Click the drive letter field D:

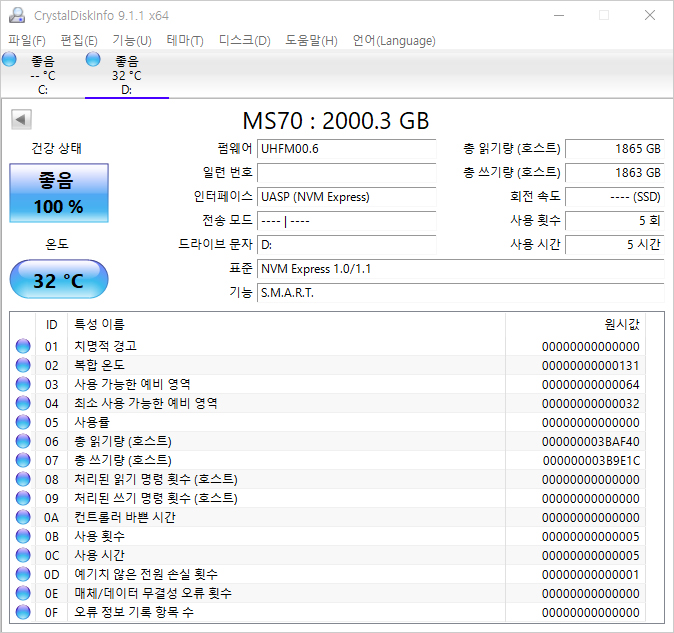pos(346,245)
